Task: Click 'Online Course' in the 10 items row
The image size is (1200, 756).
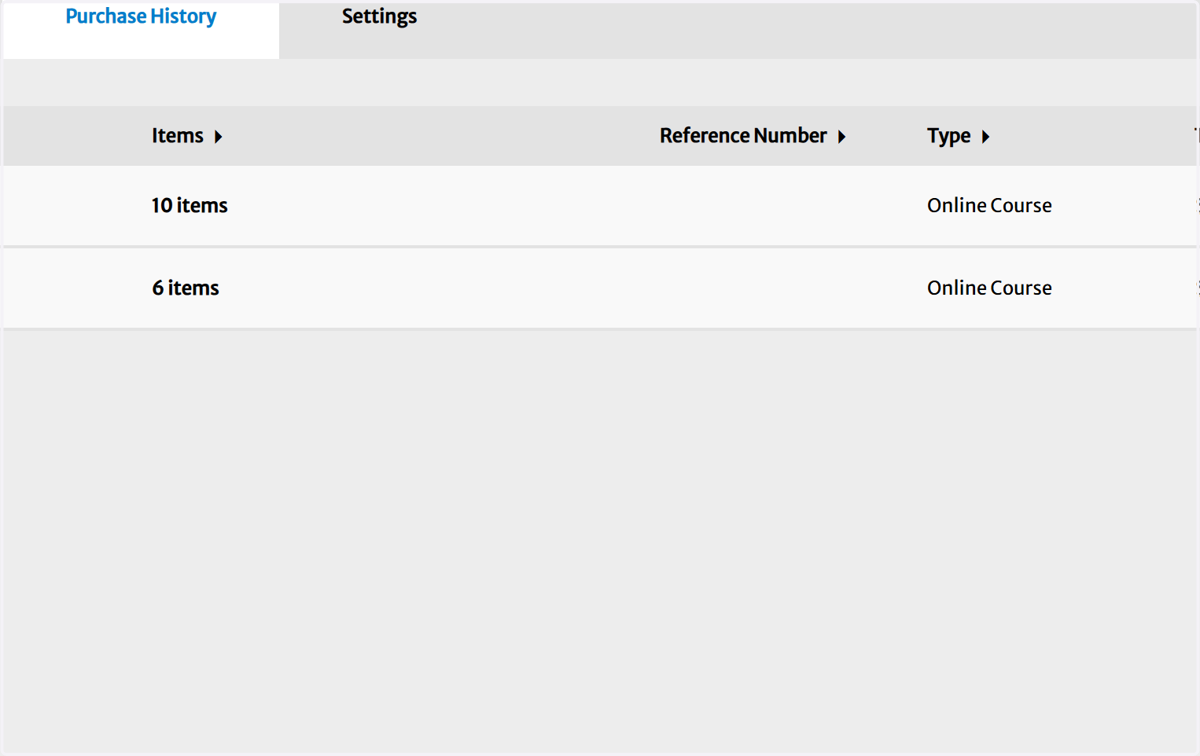Action: 989,205
